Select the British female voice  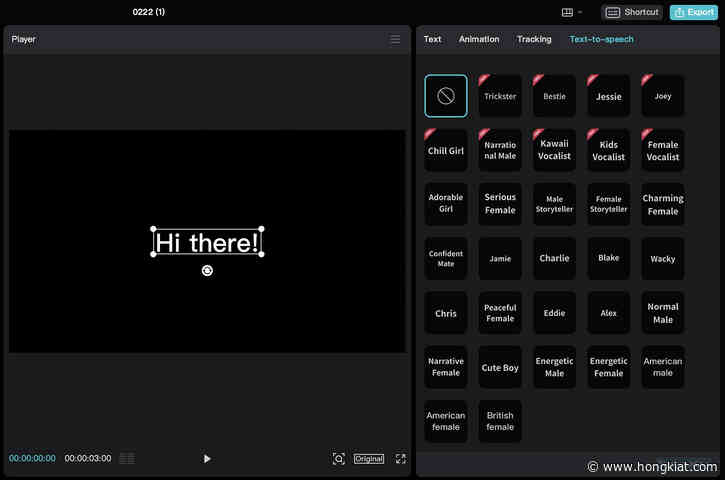pyautogui.click(x=500, y=421)
